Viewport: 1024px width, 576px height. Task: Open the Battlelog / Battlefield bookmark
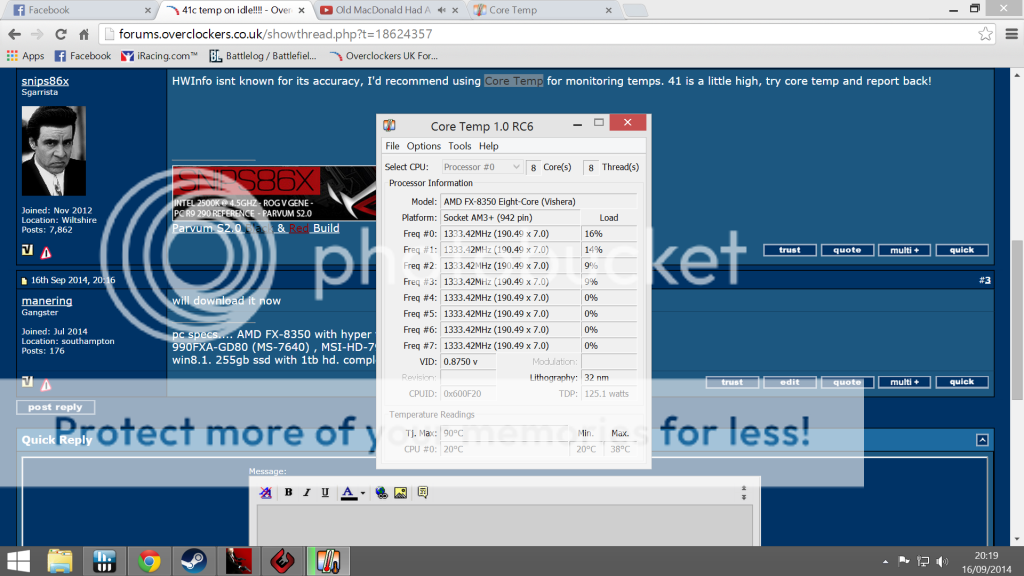point(263,56)
